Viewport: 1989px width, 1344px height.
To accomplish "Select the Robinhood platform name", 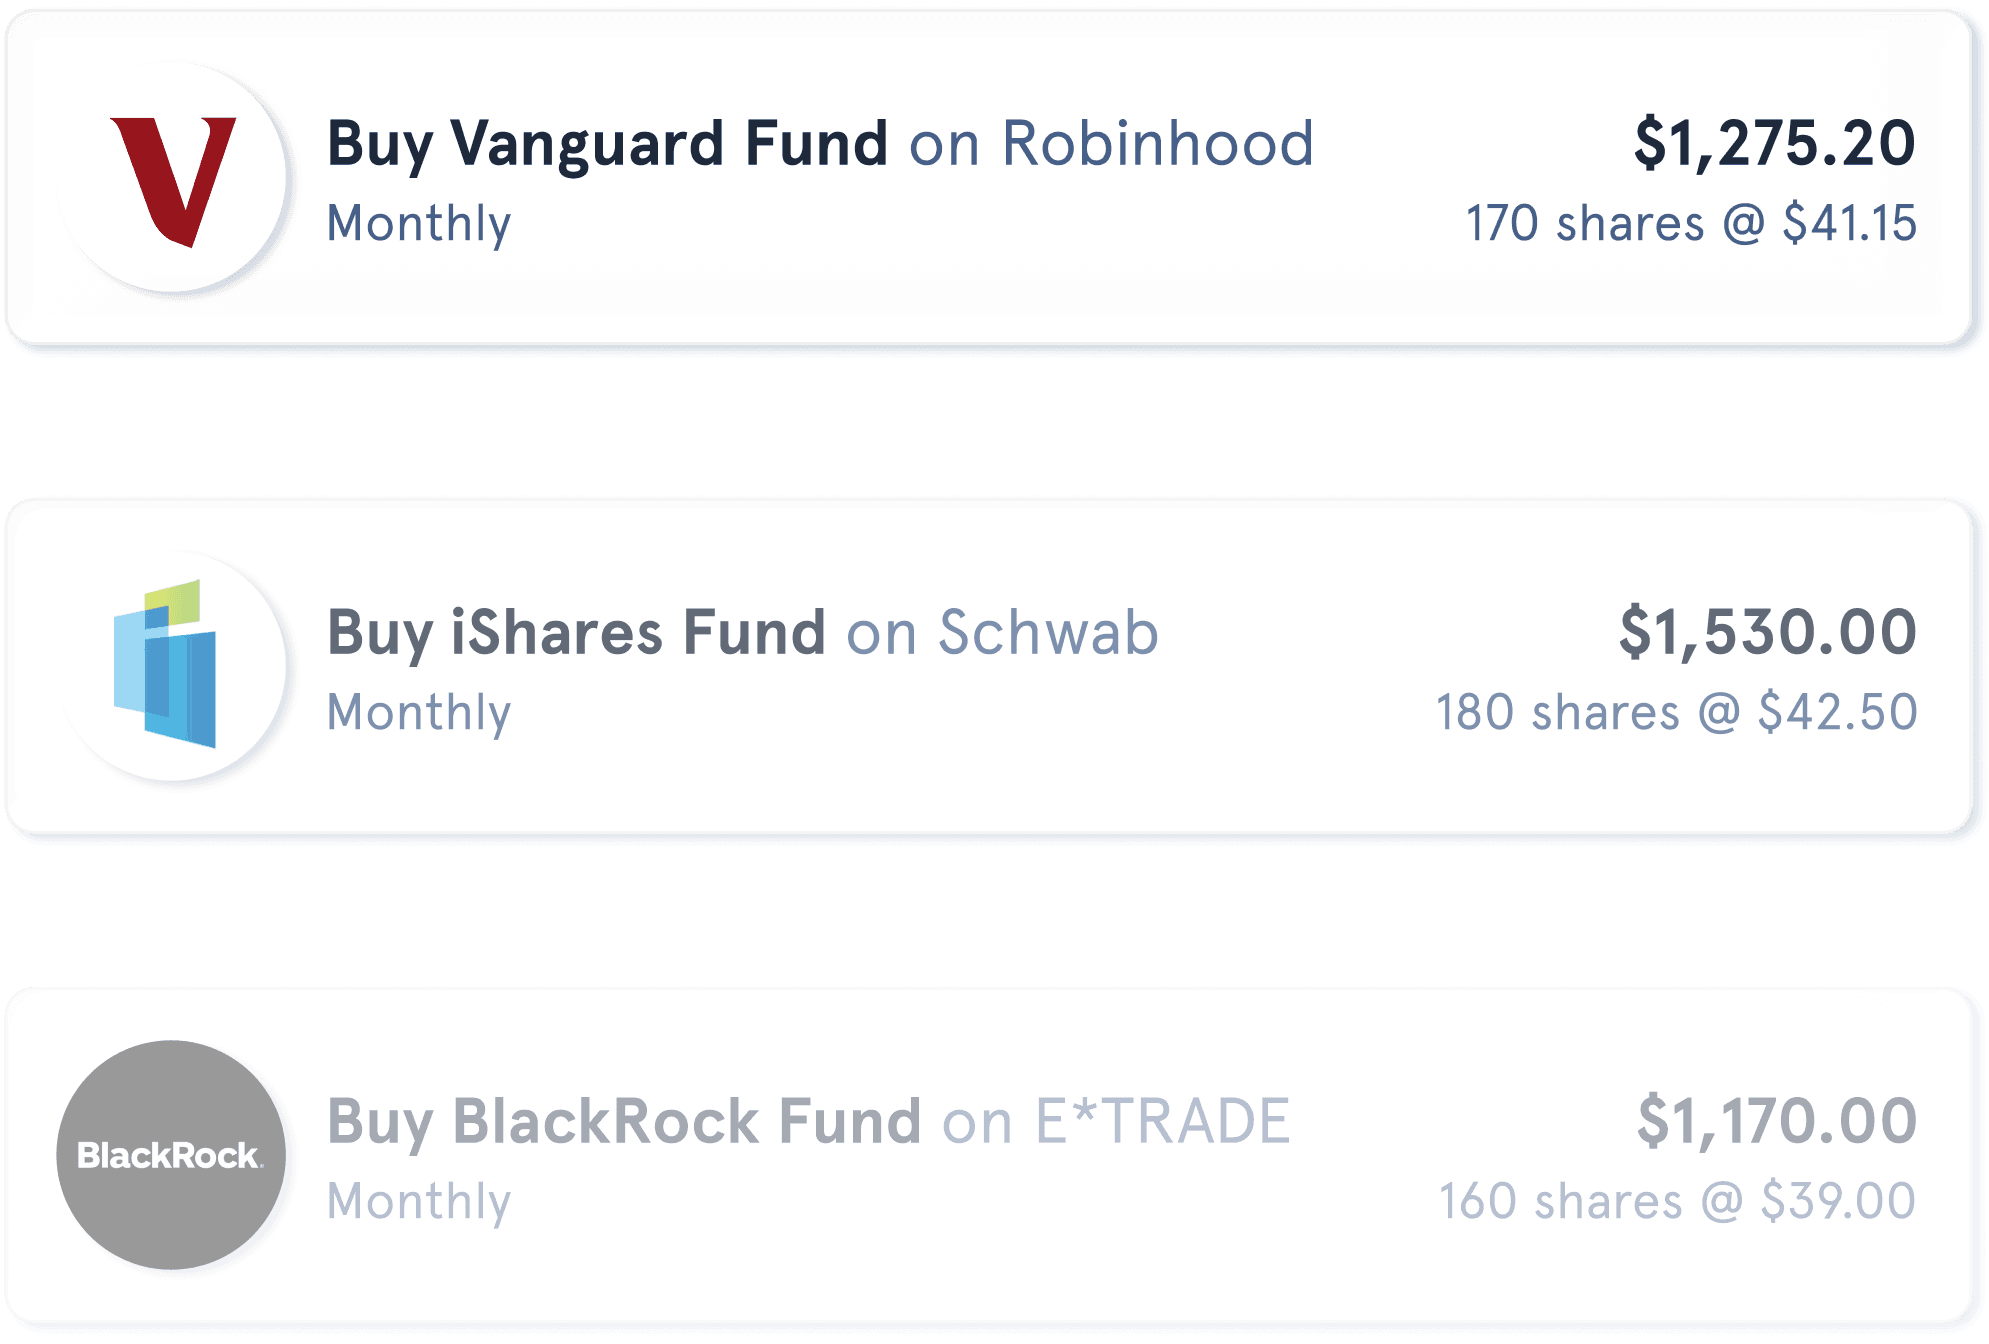I will pyautogui.click(x=1157, y=144).
